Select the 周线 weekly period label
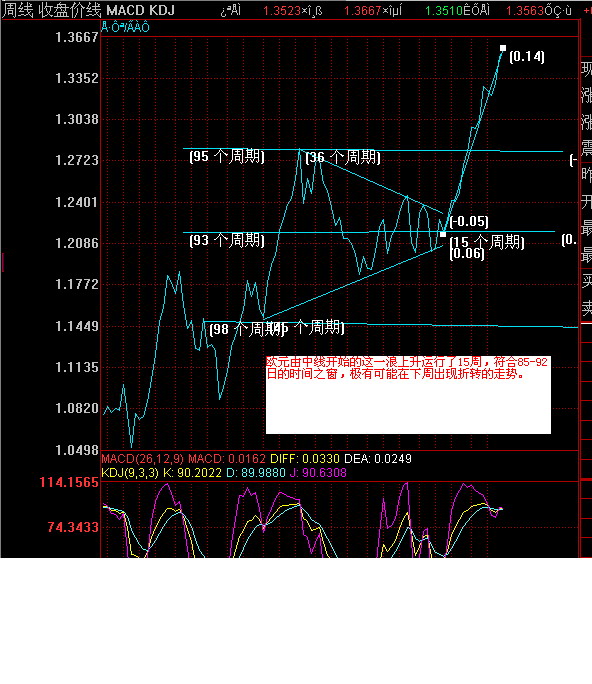Viewport: 592px width, 684px height. pos(17,10)
